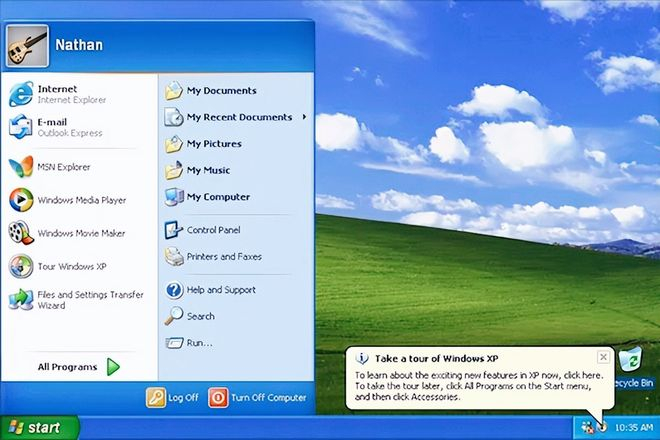Launch MSN Explorer butterfly icon
This screenshot has width=660, height=440.
(21, 167)
